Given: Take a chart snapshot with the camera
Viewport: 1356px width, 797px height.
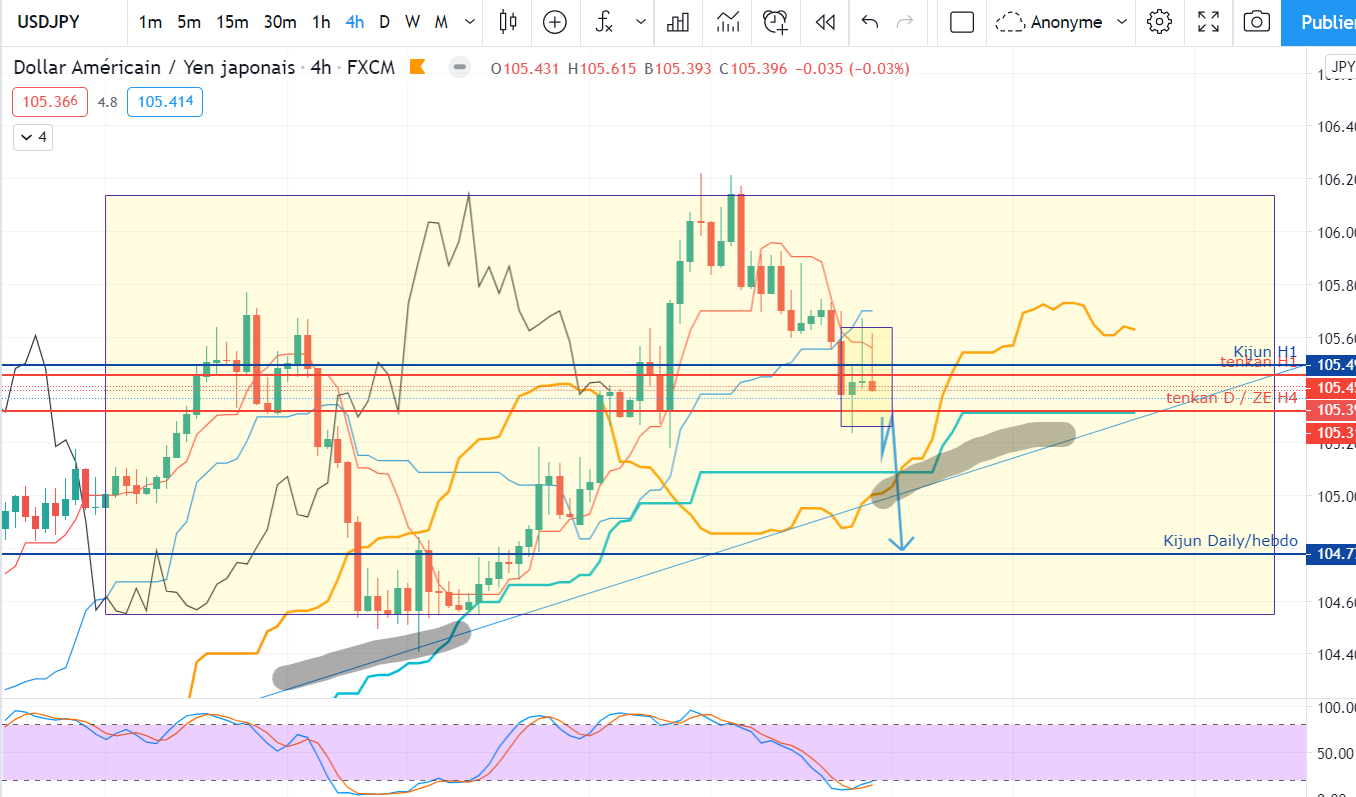Looking at the screenshot, I should coord(1257,22).
